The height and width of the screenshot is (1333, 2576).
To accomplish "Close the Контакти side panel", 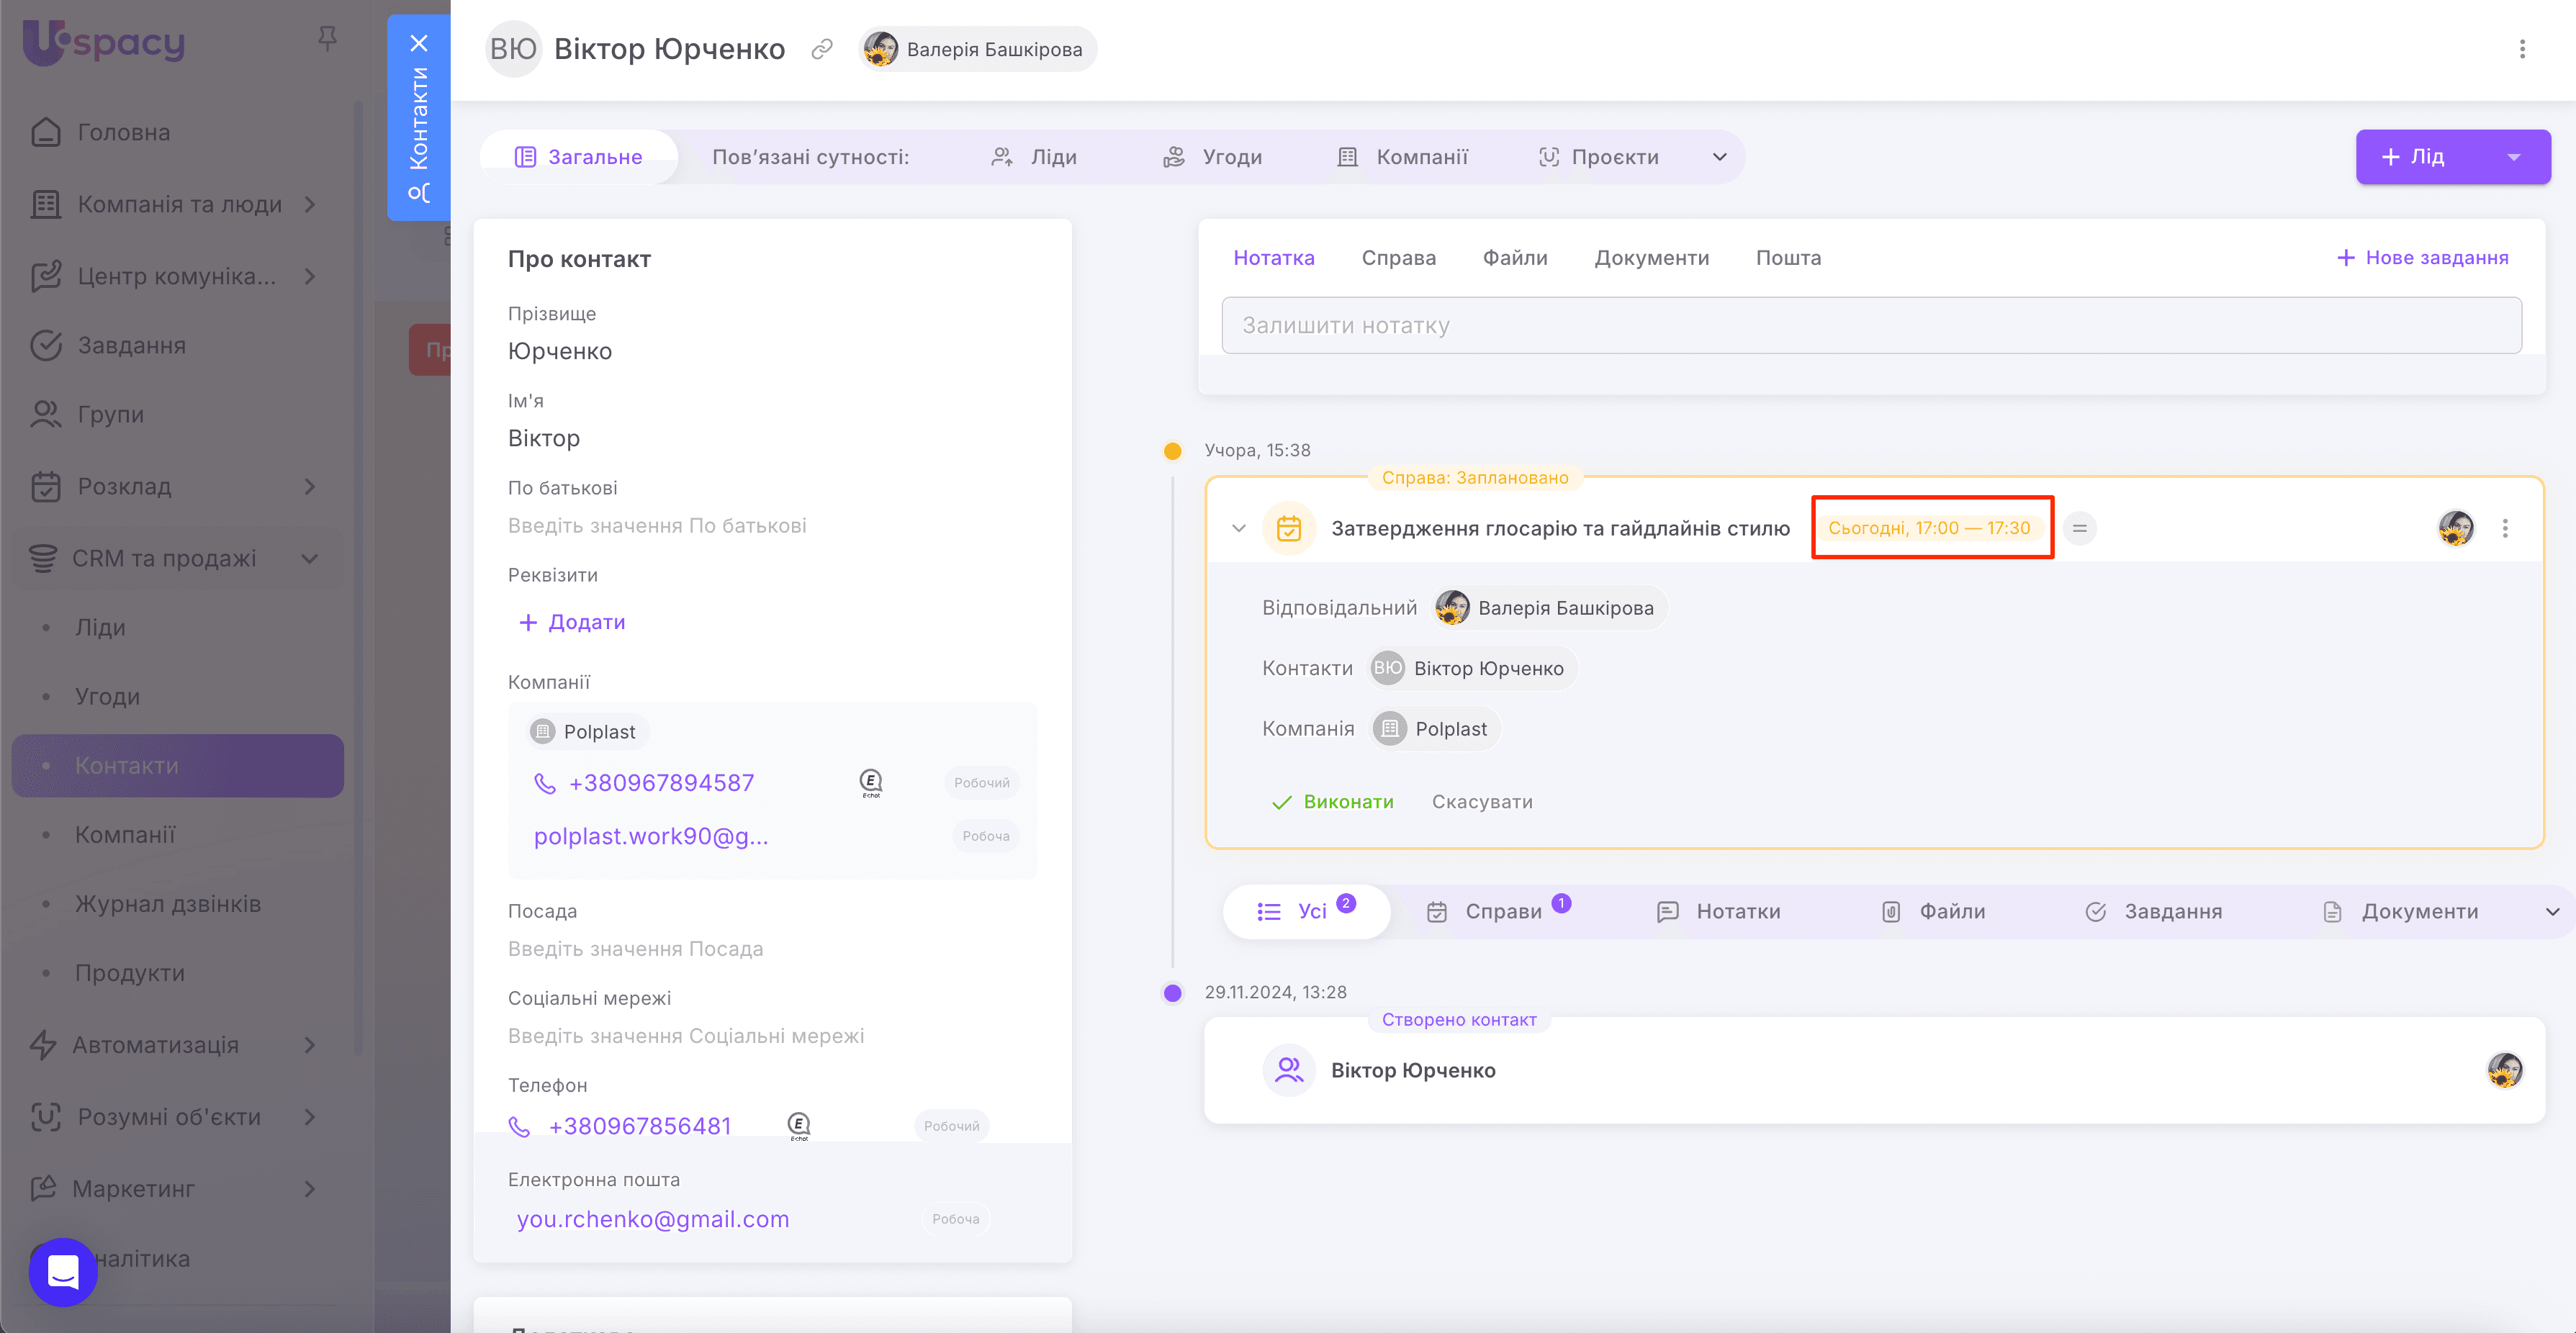I will click(x=419, y=43).
